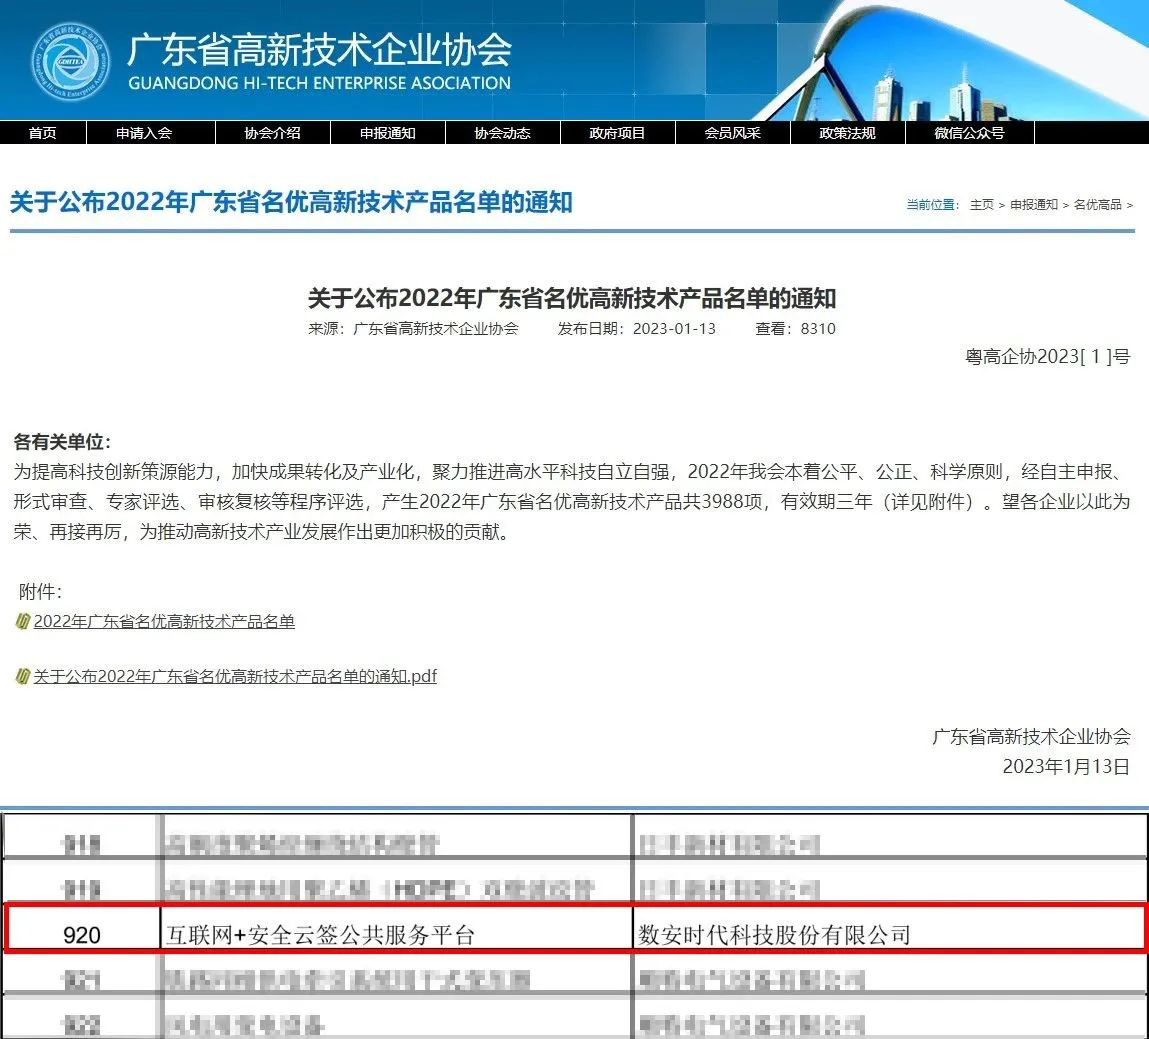The height and width of the screenshot is (1039, 1149).
Task: Click the association round logo emblem
Action: pyautogui.click(x=70, y=62)
